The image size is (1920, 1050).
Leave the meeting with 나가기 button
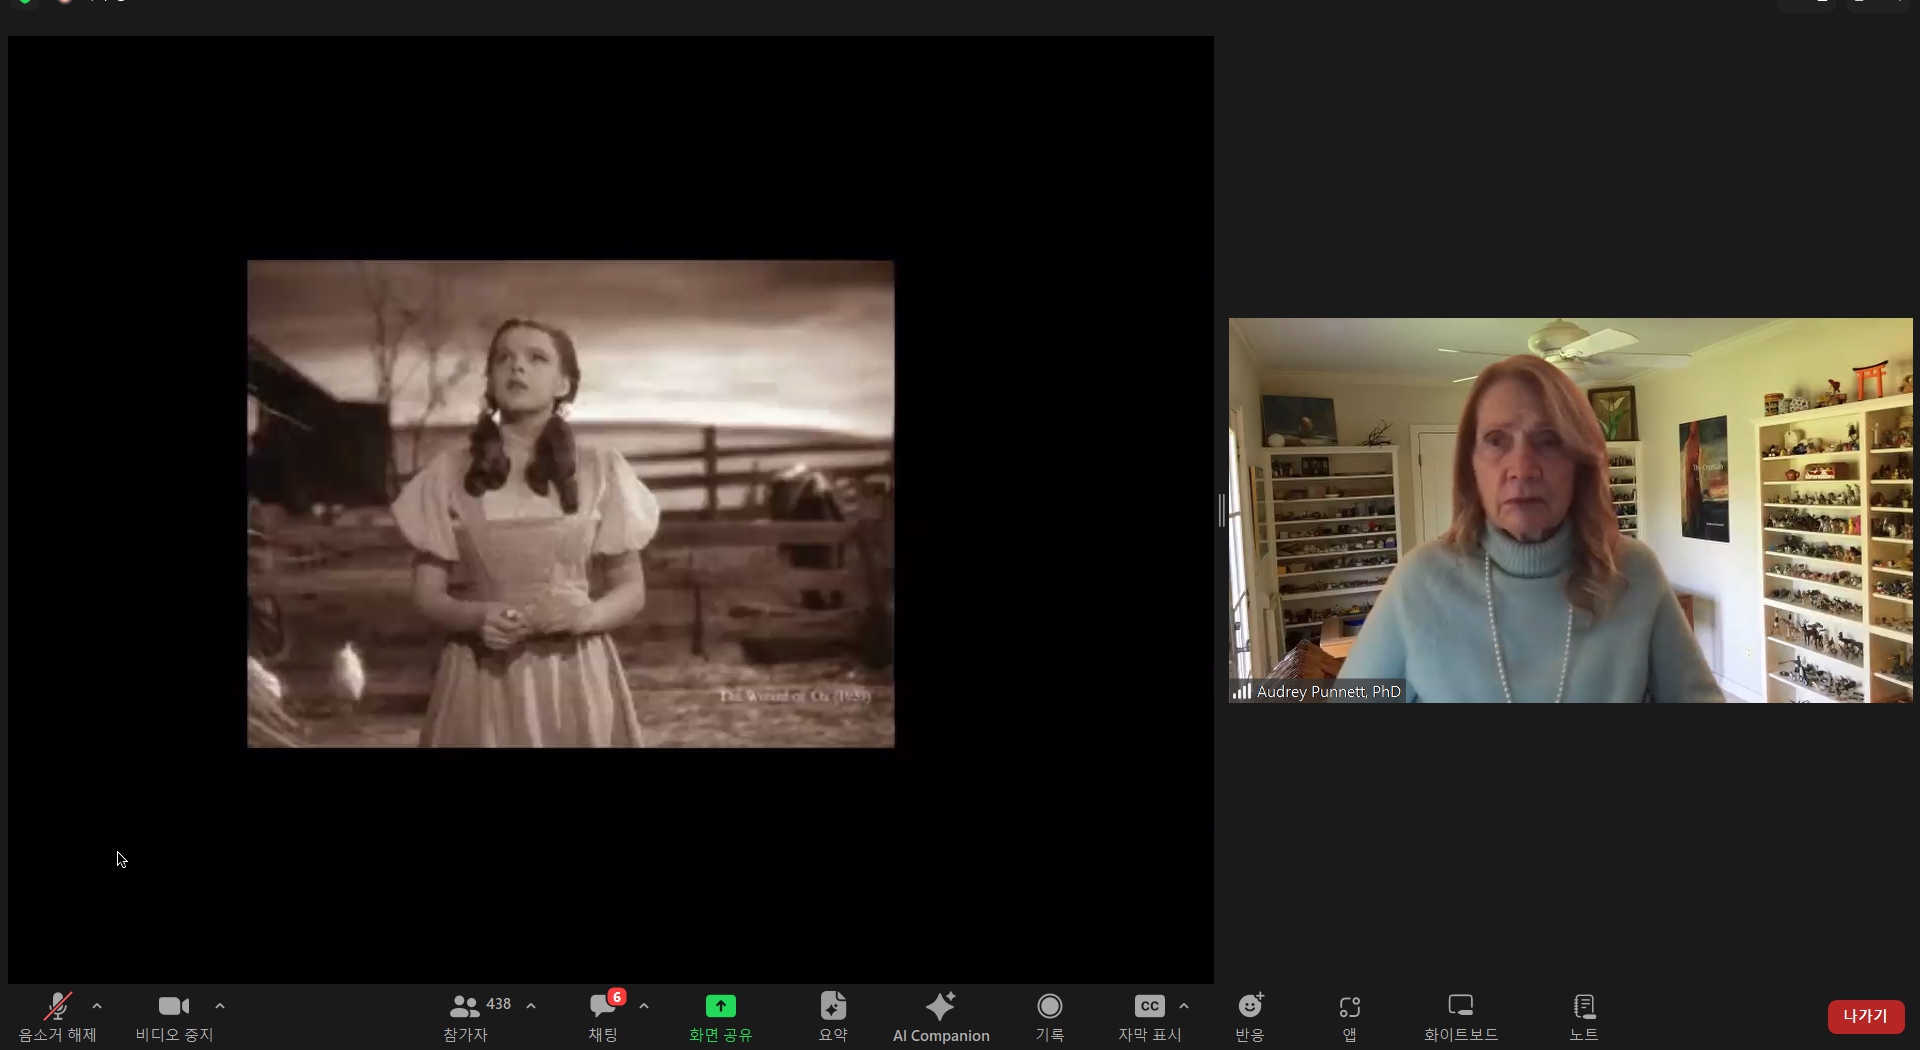pyautogui.click(x=1865, y=1016)
